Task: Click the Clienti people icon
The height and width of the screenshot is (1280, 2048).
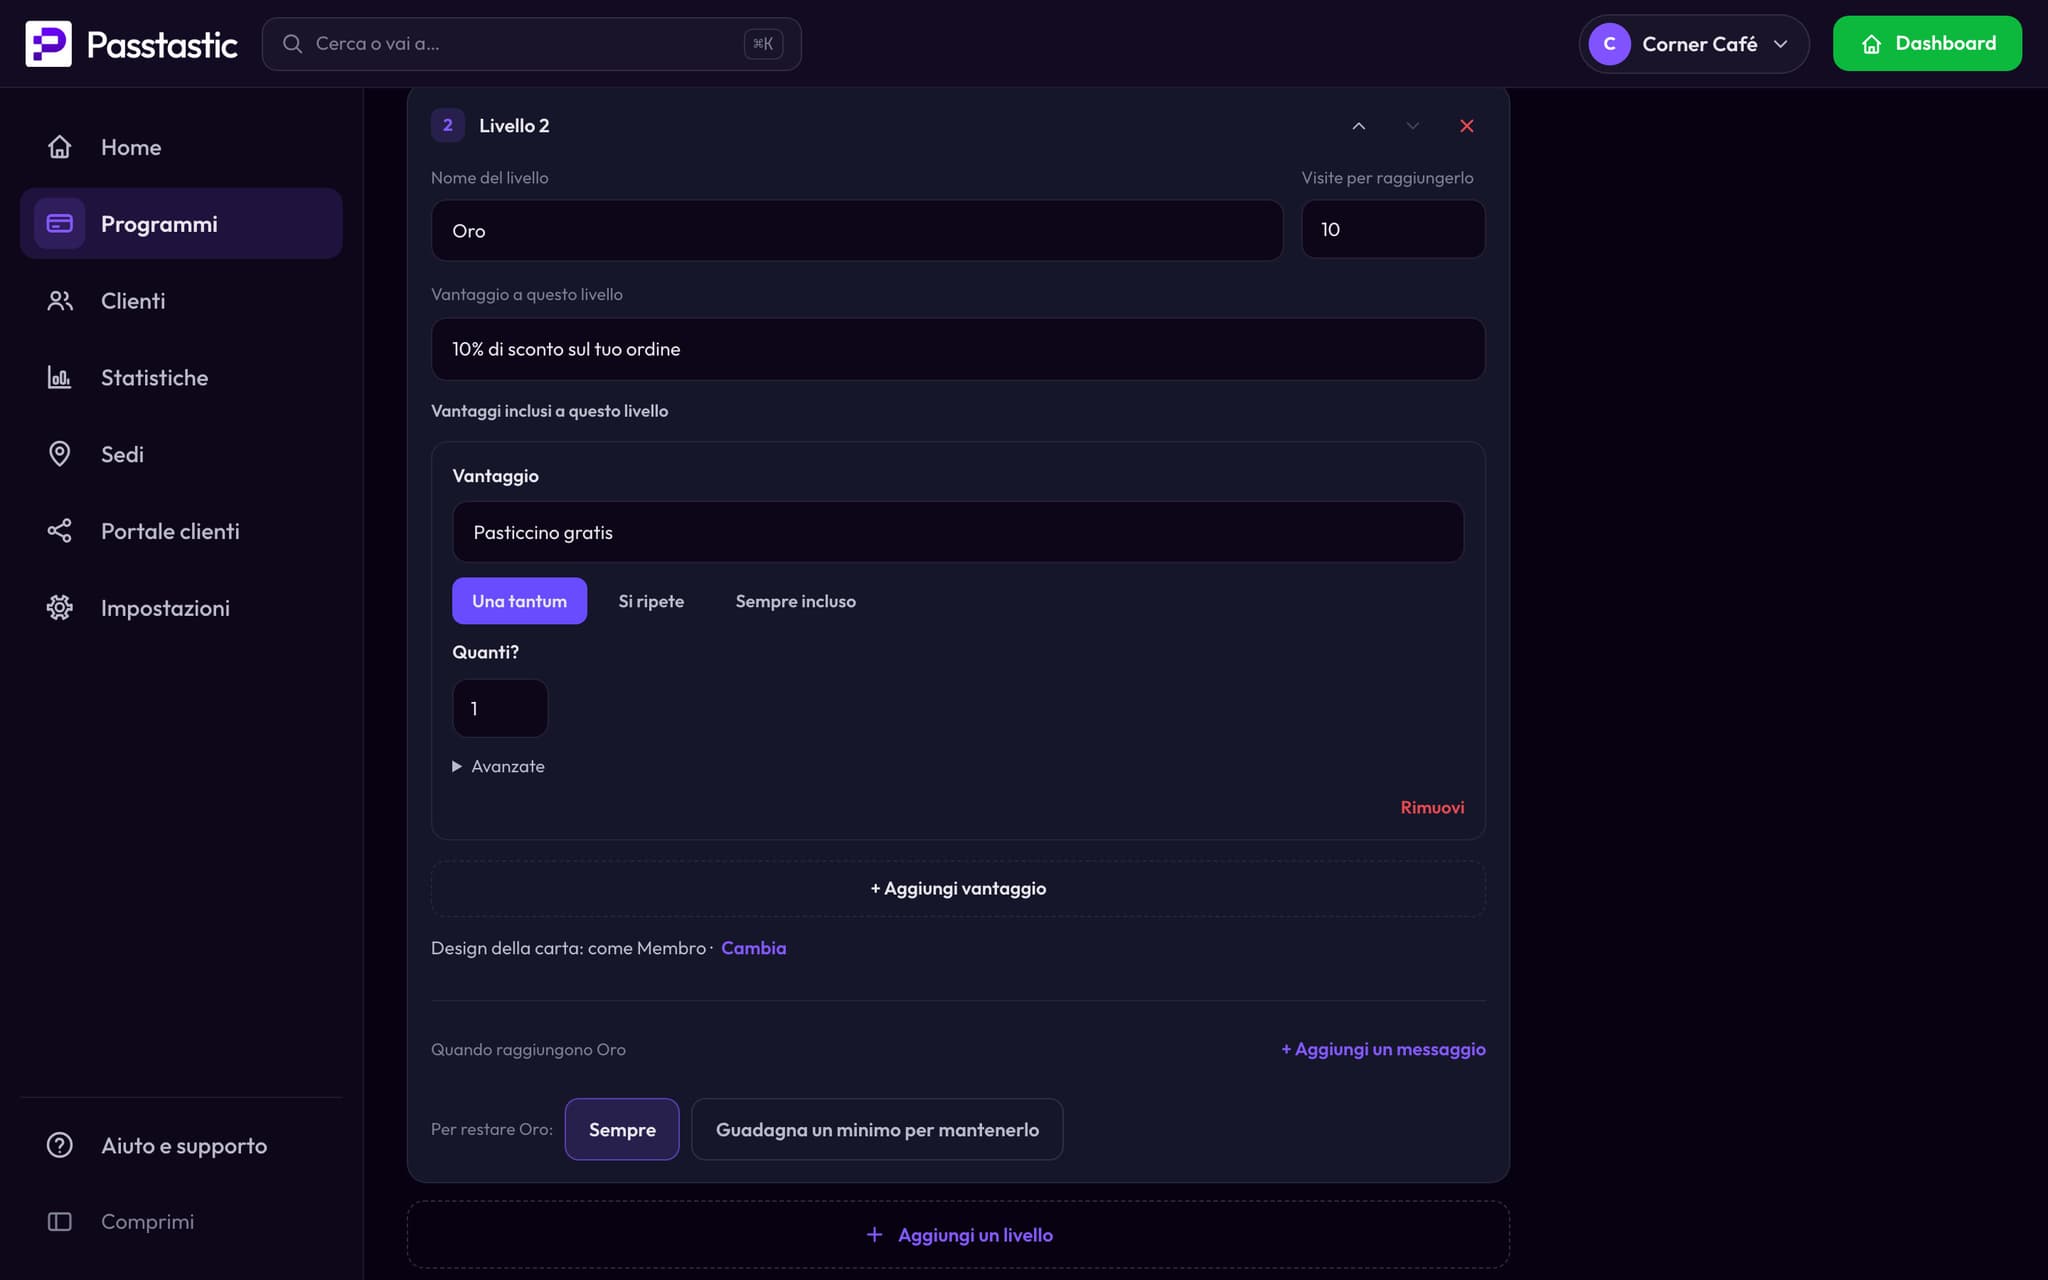Action: click(60, 301)
